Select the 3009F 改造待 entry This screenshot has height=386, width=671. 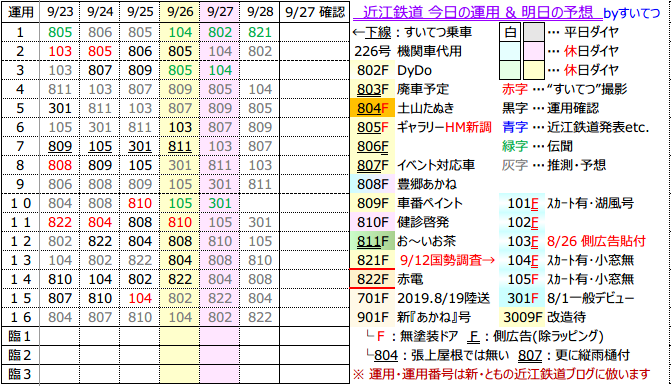coord(544,317)
